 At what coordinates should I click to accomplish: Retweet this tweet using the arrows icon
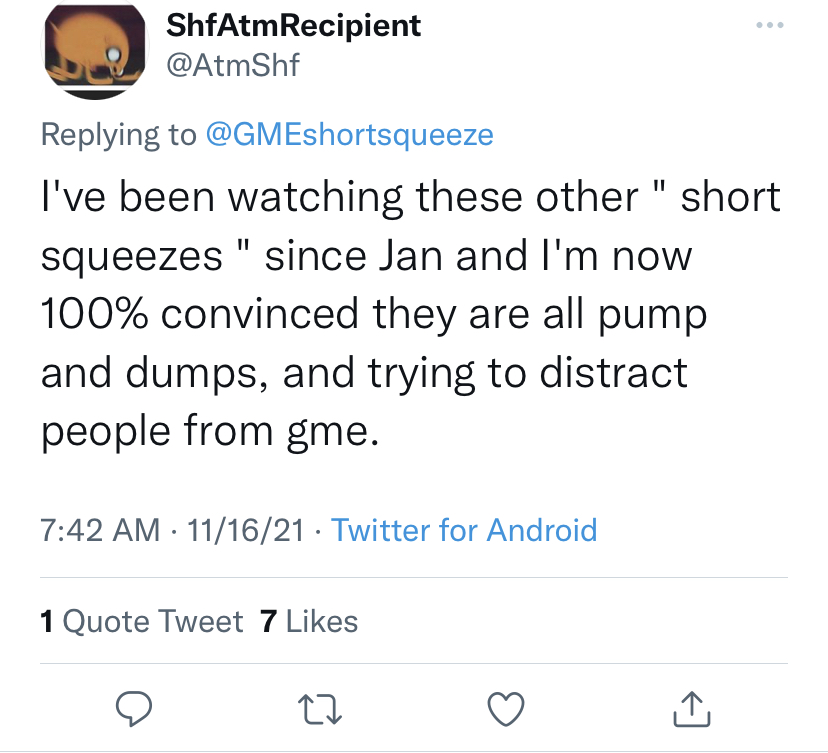[x=319, y=707]
